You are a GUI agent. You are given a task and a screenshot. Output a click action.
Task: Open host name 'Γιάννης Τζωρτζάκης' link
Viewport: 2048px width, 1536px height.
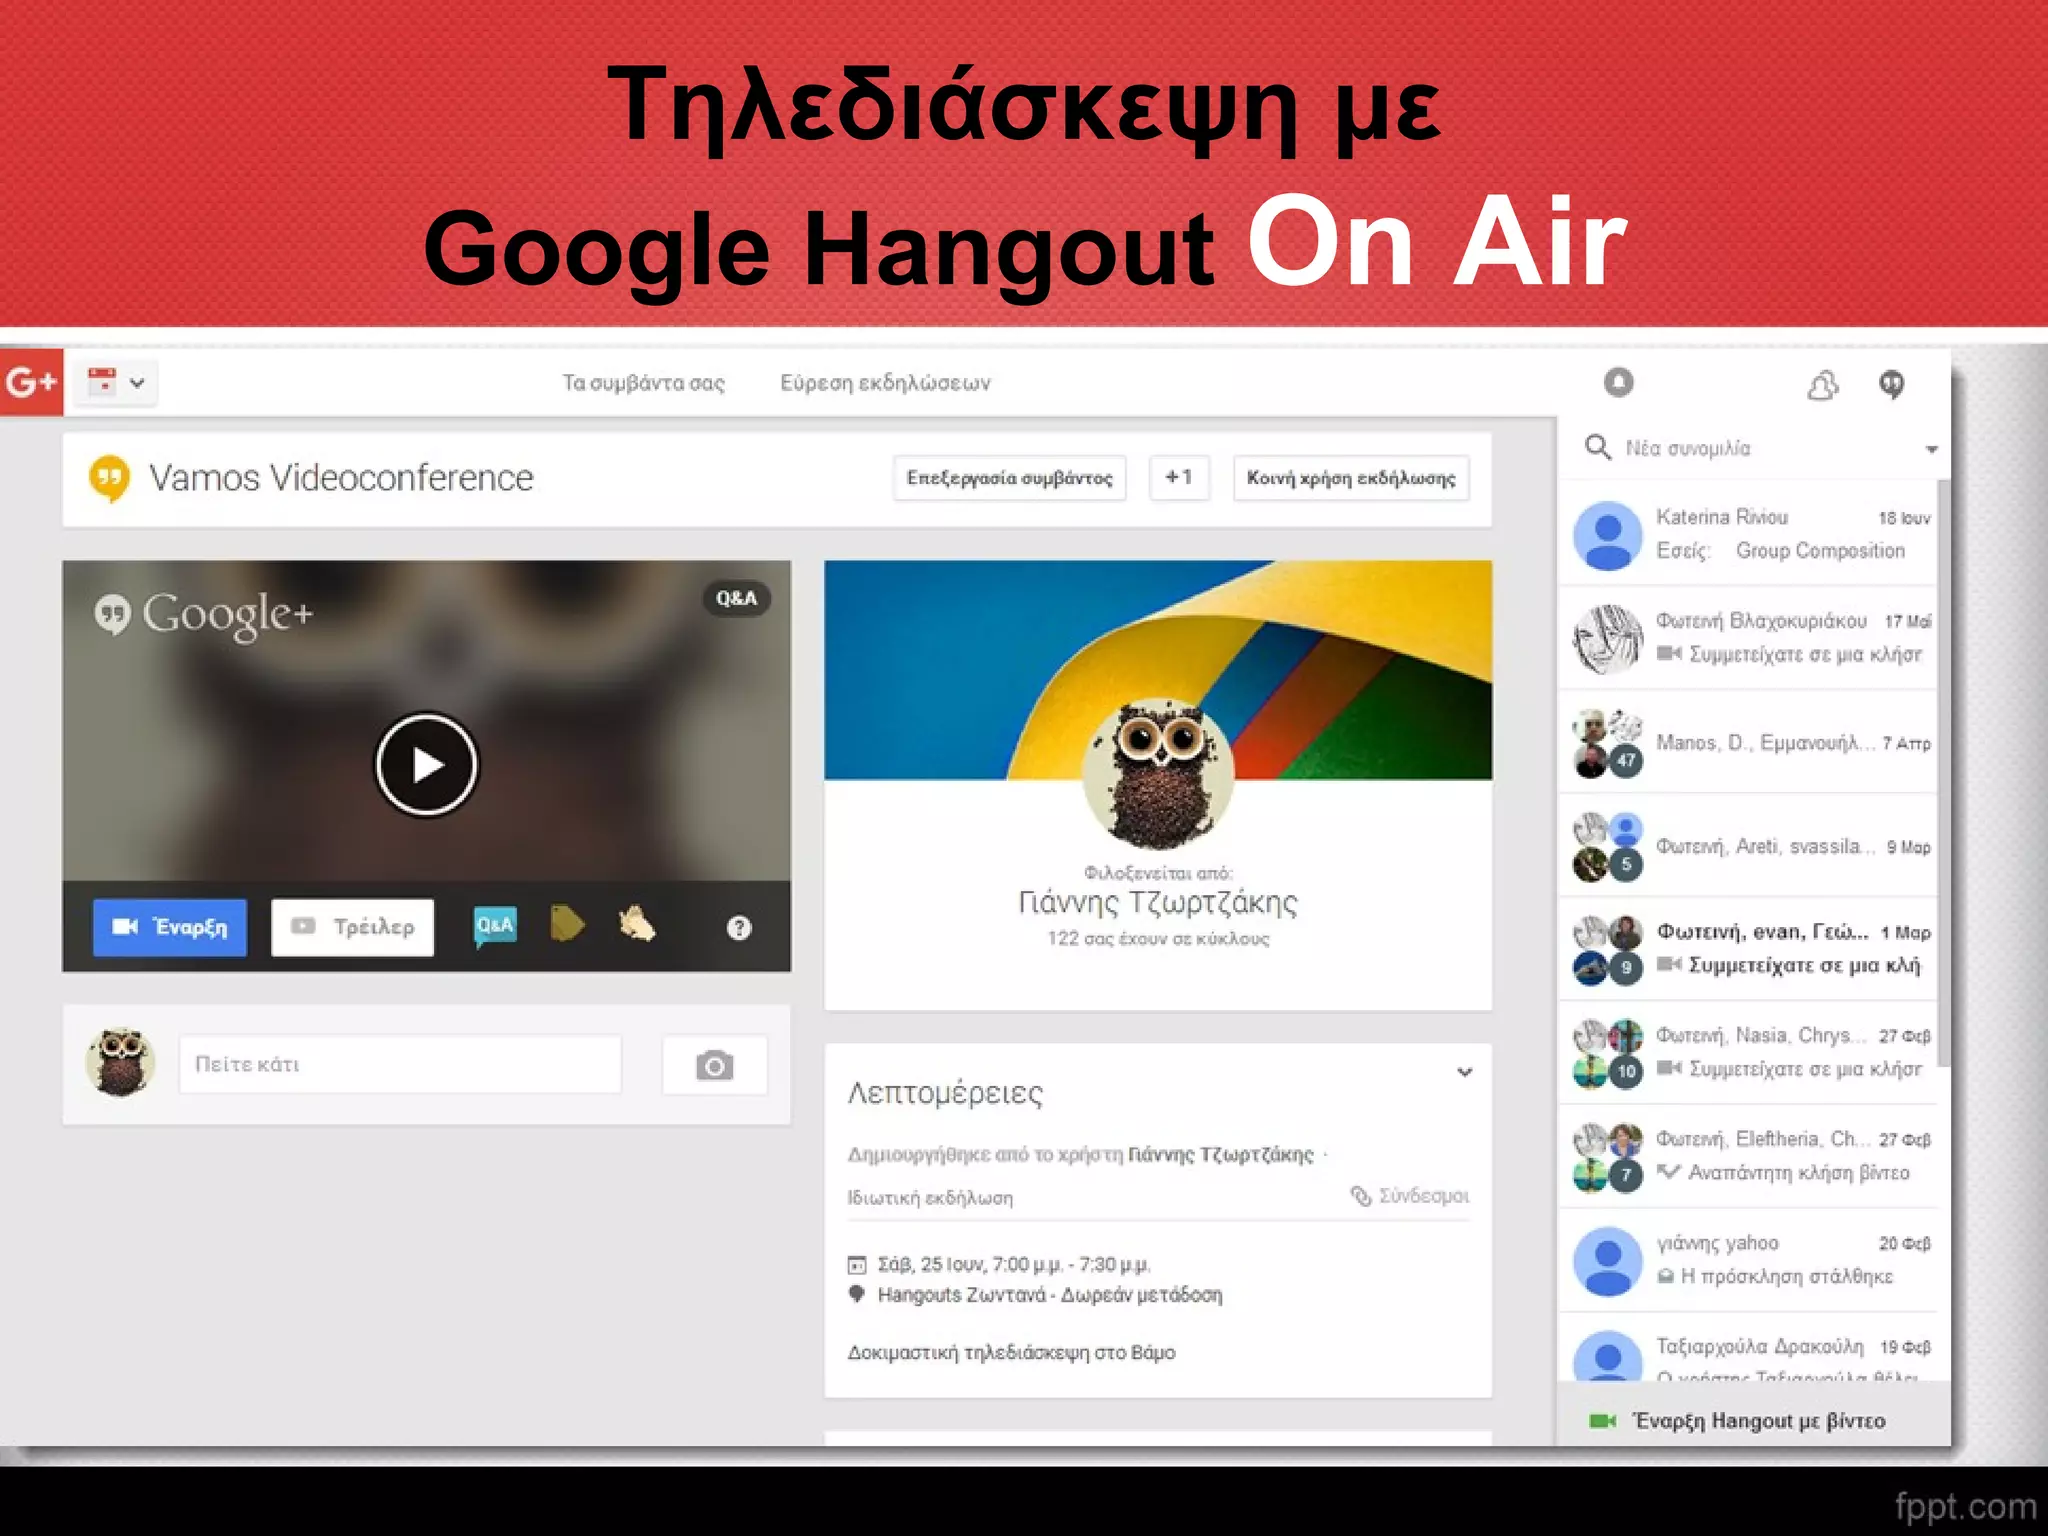pyautogui.click(x=1158, y=903)
